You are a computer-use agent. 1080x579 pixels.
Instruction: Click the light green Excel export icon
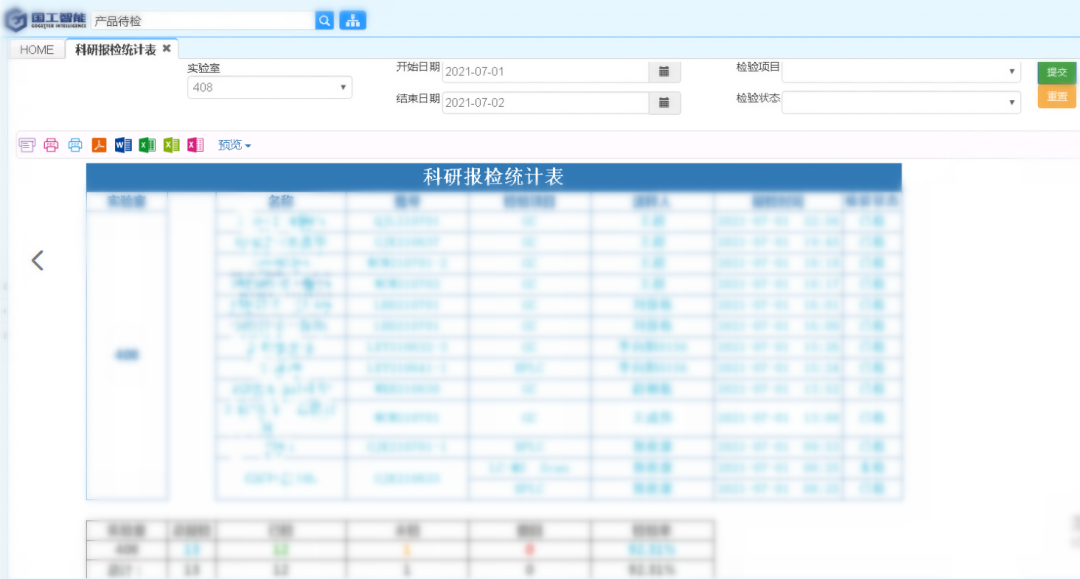pyautogui.click(x=171, y=145)
